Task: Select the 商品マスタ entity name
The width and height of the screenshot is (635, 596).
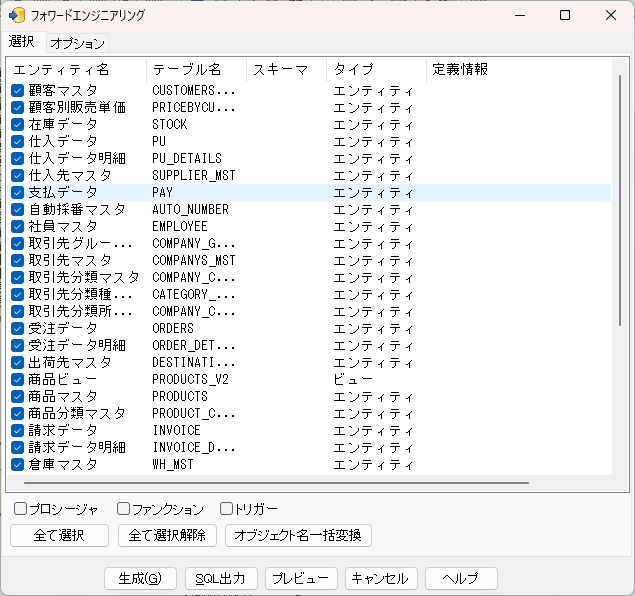Action: (63, 396)
